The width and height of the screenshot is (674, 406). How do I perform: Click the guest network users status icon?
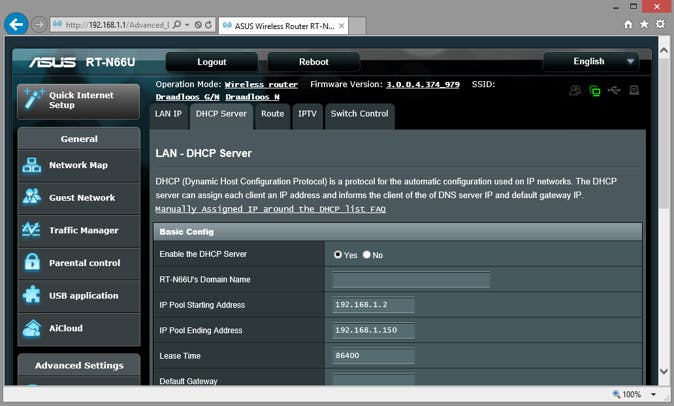(x=575, y=90)
